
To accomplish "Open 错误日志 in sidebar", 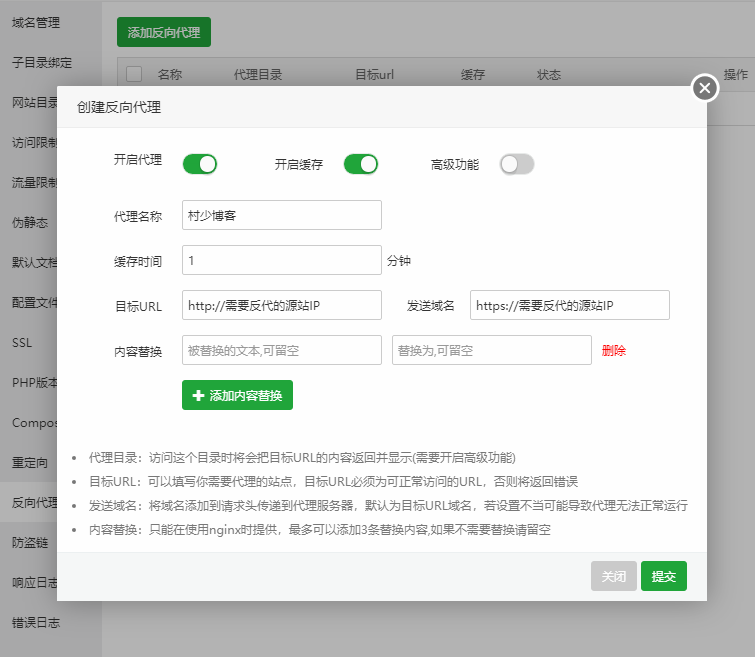I will (x=36, y=622).
